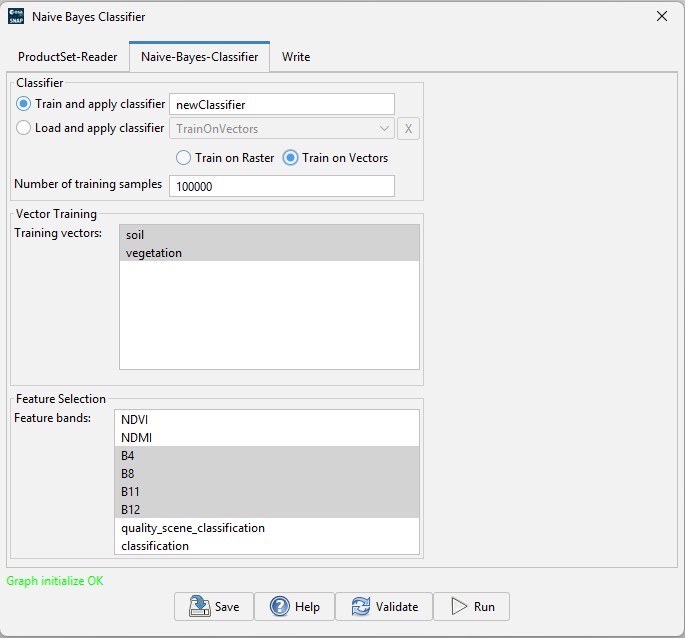Select Train and apply classifier option
This screenshot has width=685, height=638.
[x=25, y=104]
